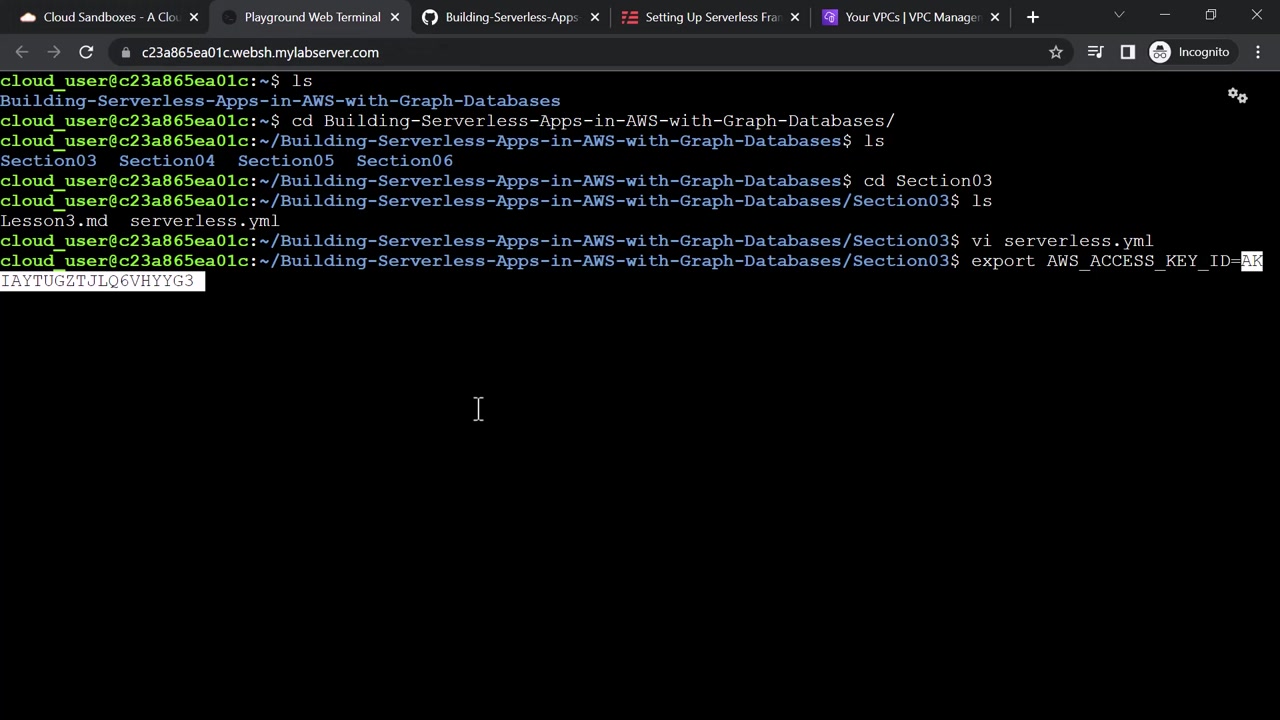Switch to Playground Web Terminal tab
This screenshot has height=720, width=1280.
tap(310, 17)
